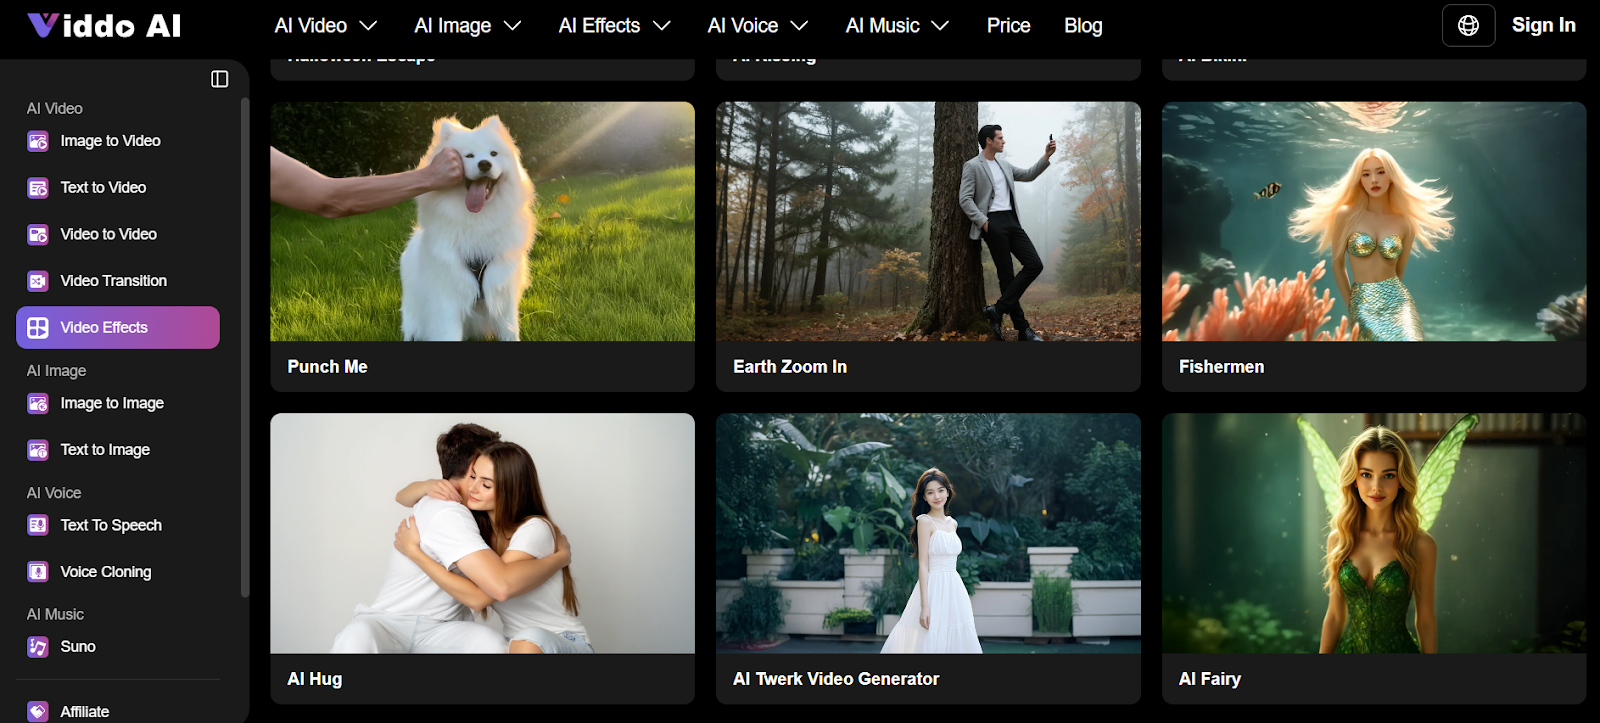Collapse the sidebar panel toggle
Screen dimensions: 1600x723
point(220,79)
